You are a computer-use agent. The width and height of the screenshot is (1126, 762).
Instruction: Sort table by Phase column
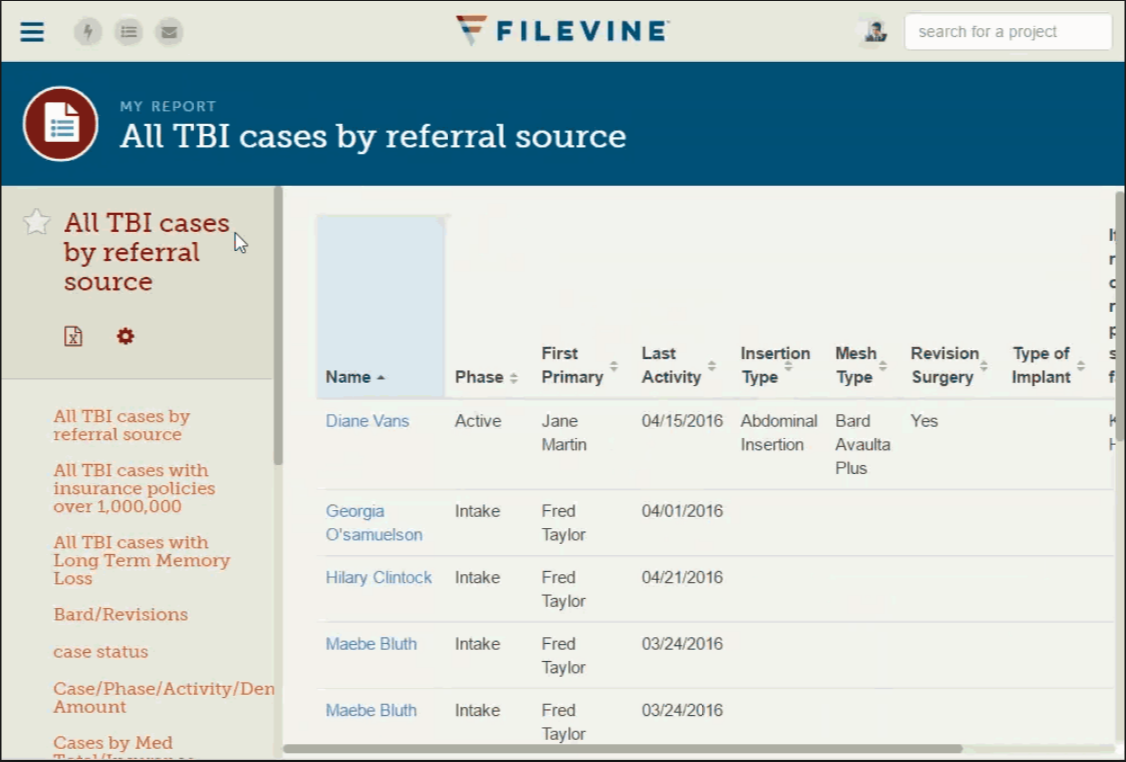(x=486, y=377)
